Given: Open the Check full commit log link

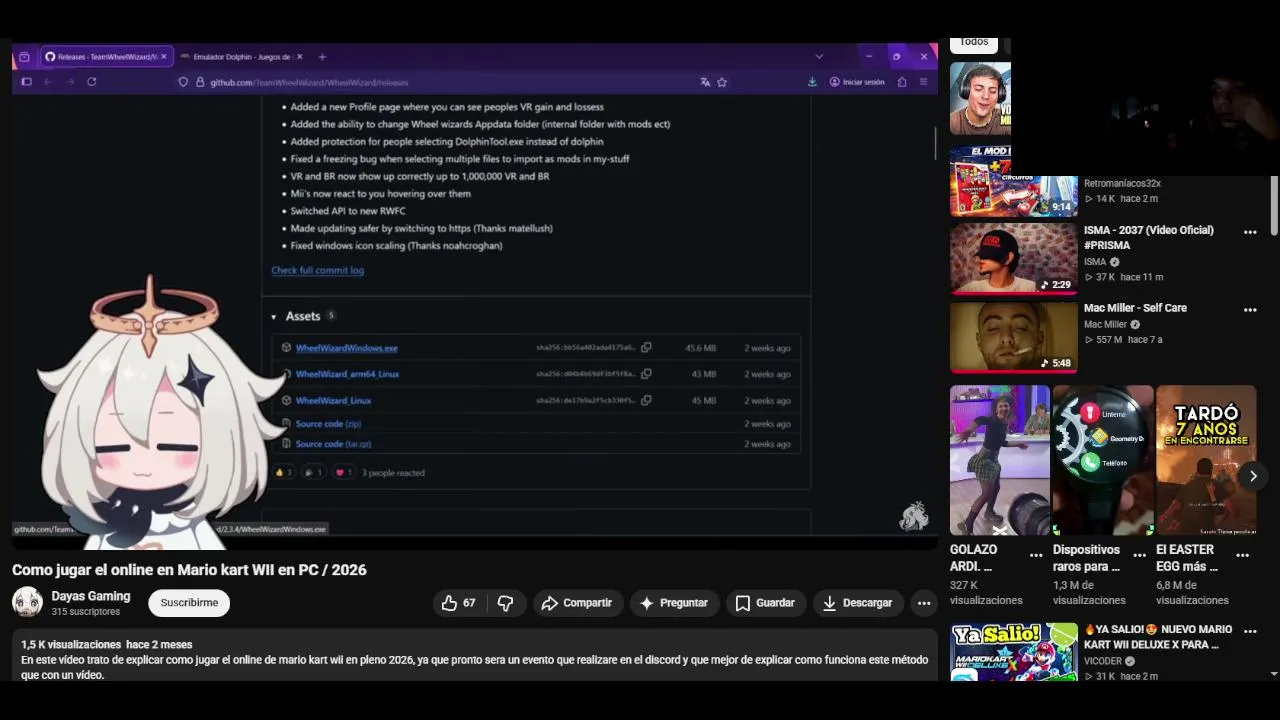Looking at the screenshot, I should point(317,270).
